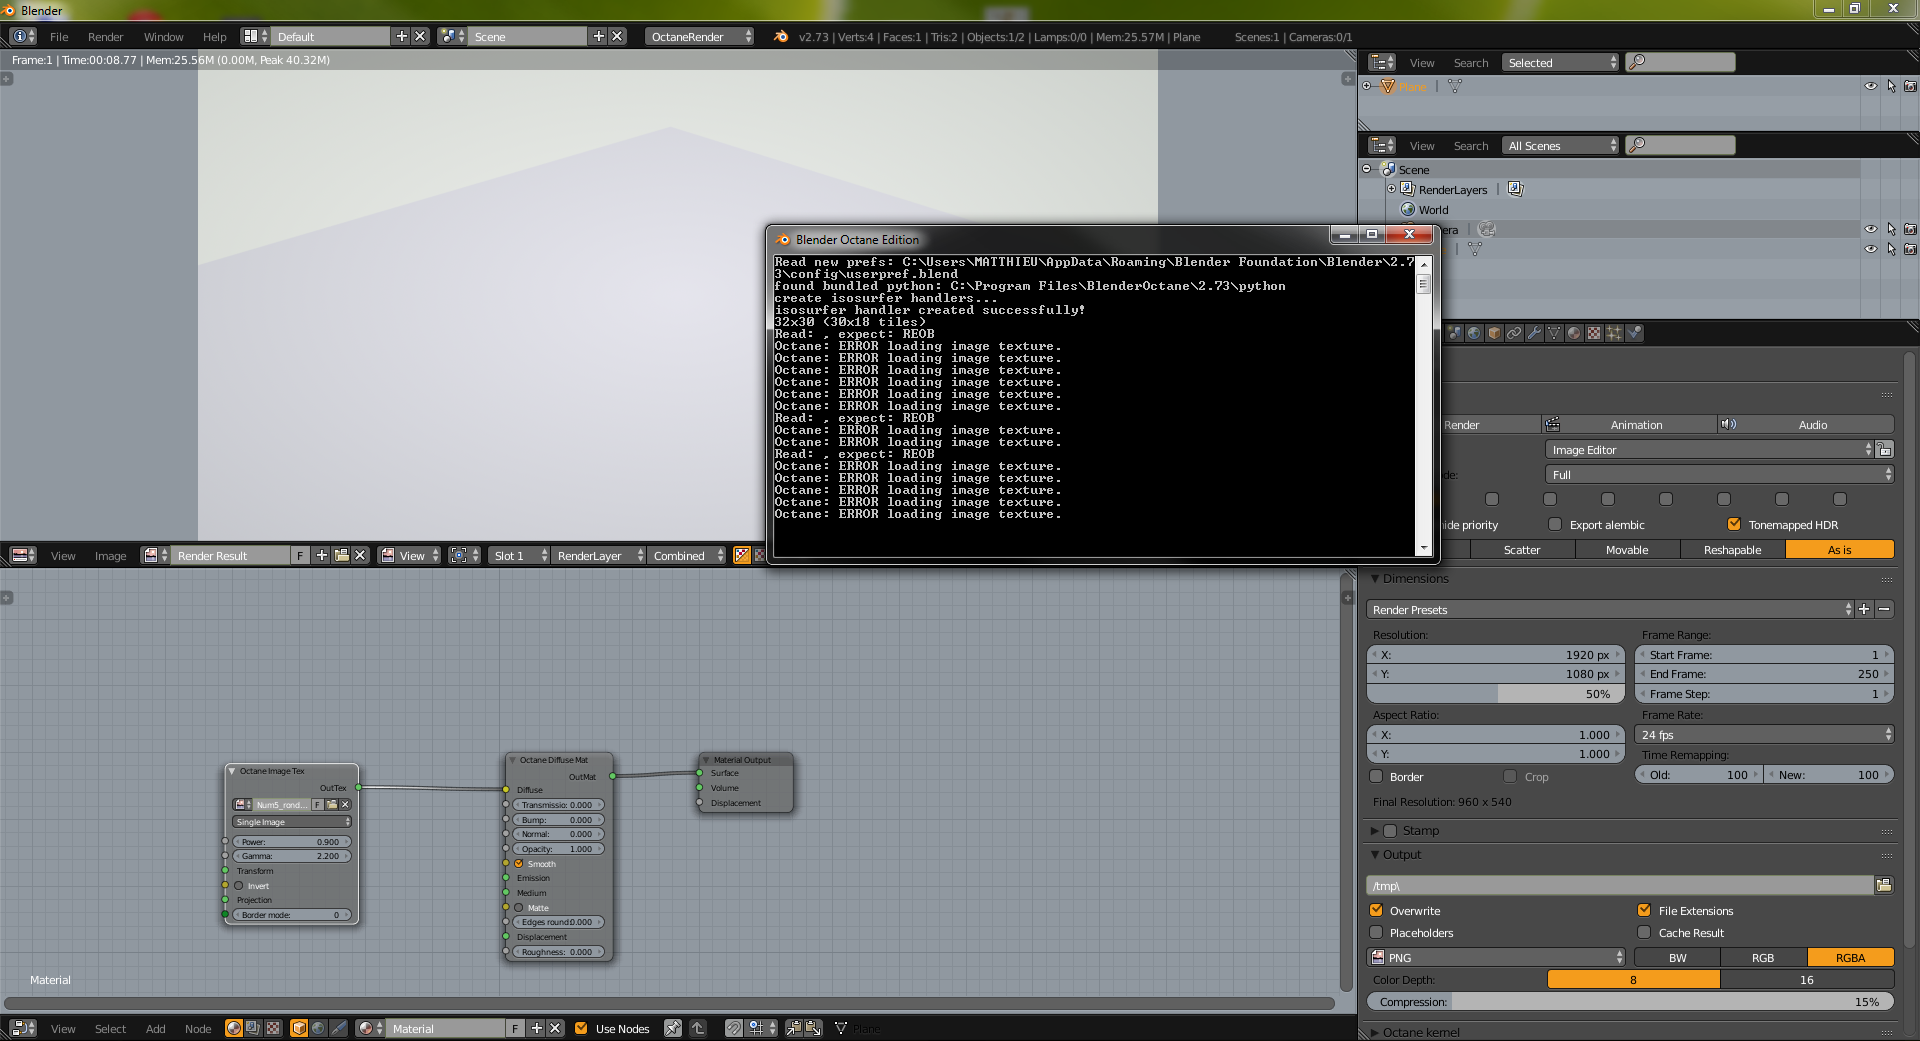Open the Slot 1 dropdown

[x=519, y=556]
